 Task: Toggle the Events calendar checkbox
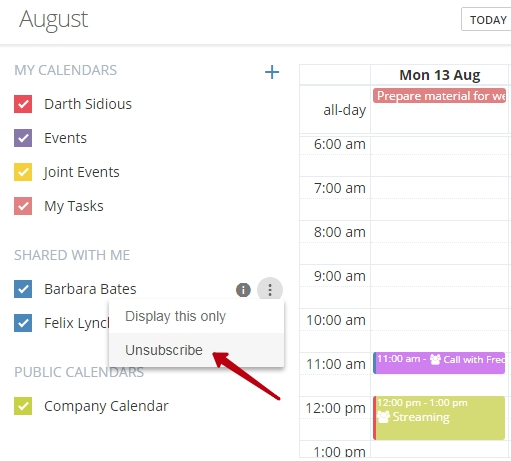[23, 138]
